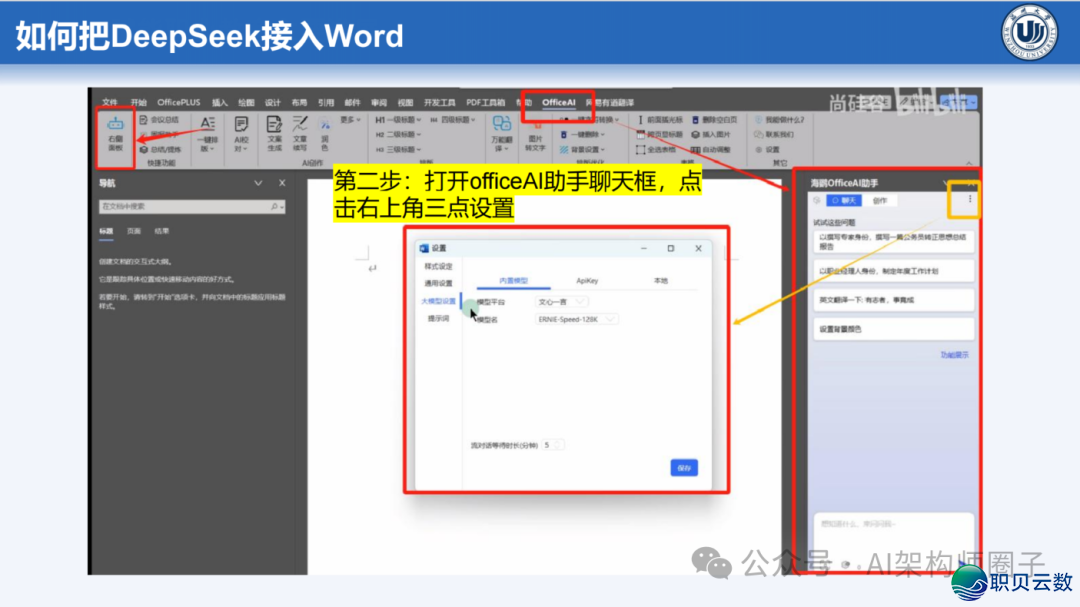Open the 一键删除 dropdown in the ribbon
Screen dimensions: 1080x607
click(585, 136)
